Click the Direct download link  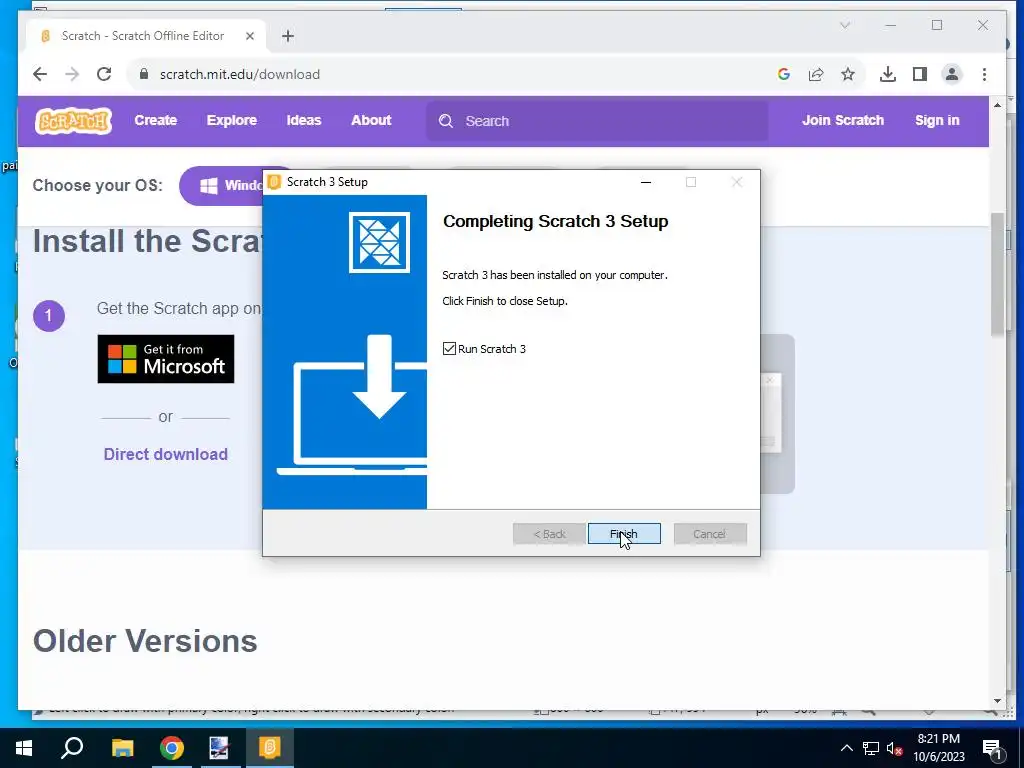166,455
